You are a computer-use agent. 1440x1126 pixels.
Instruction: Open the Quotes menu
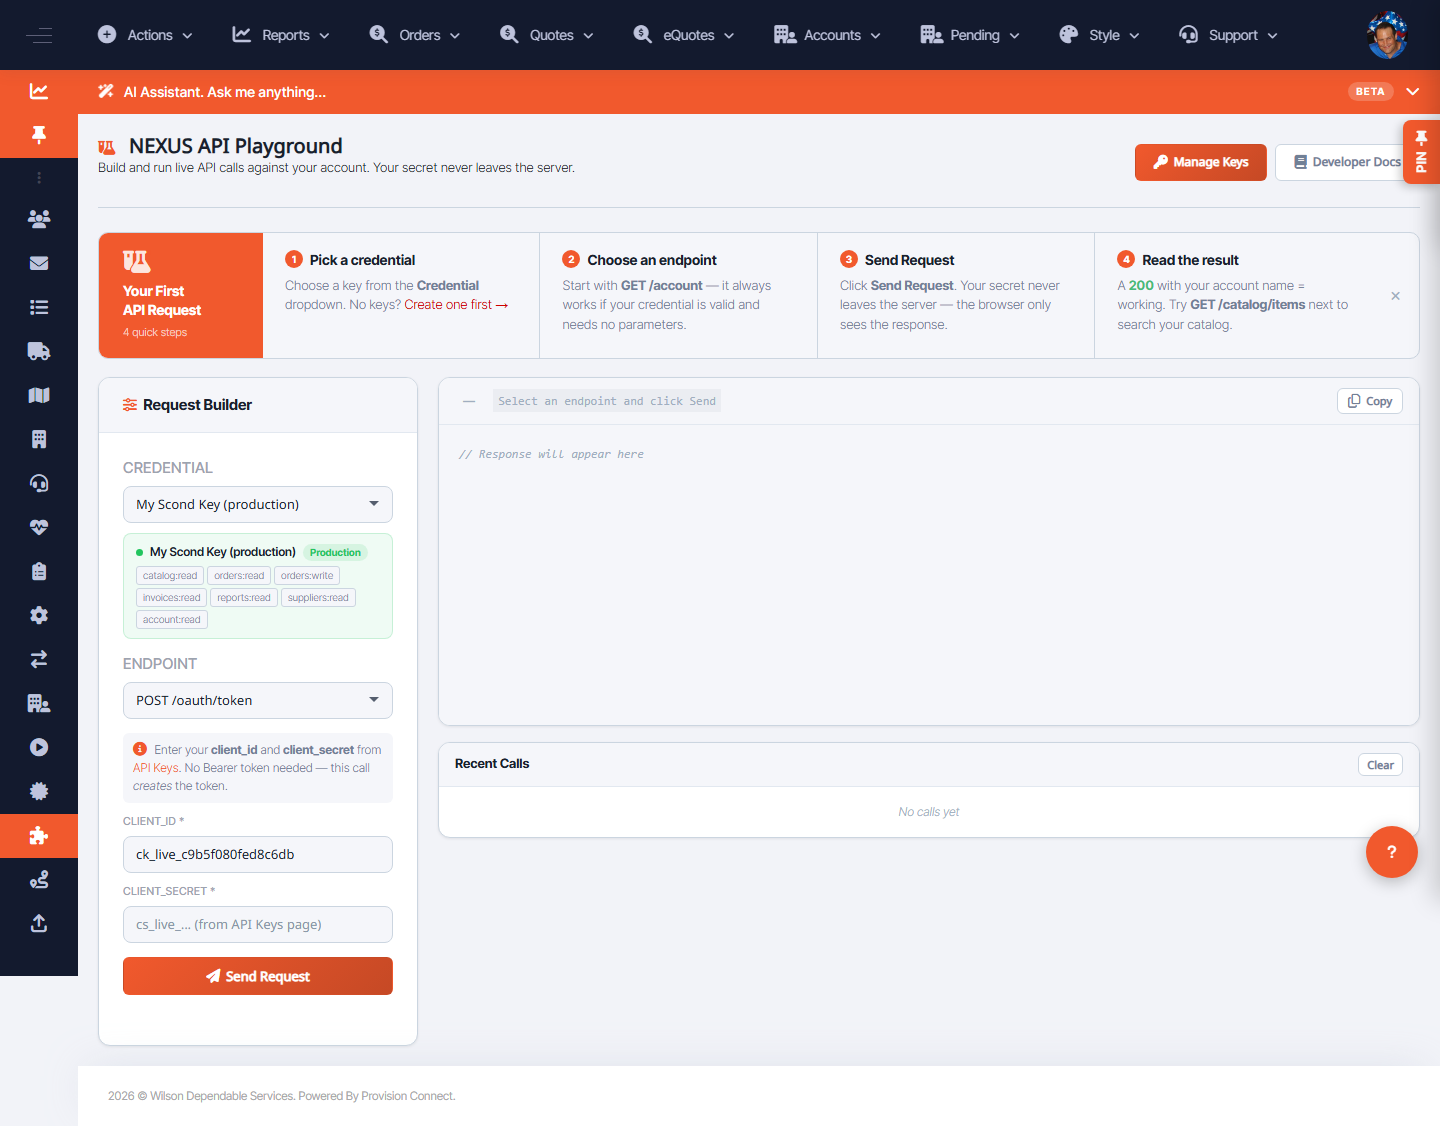click(x=547, y=35)
